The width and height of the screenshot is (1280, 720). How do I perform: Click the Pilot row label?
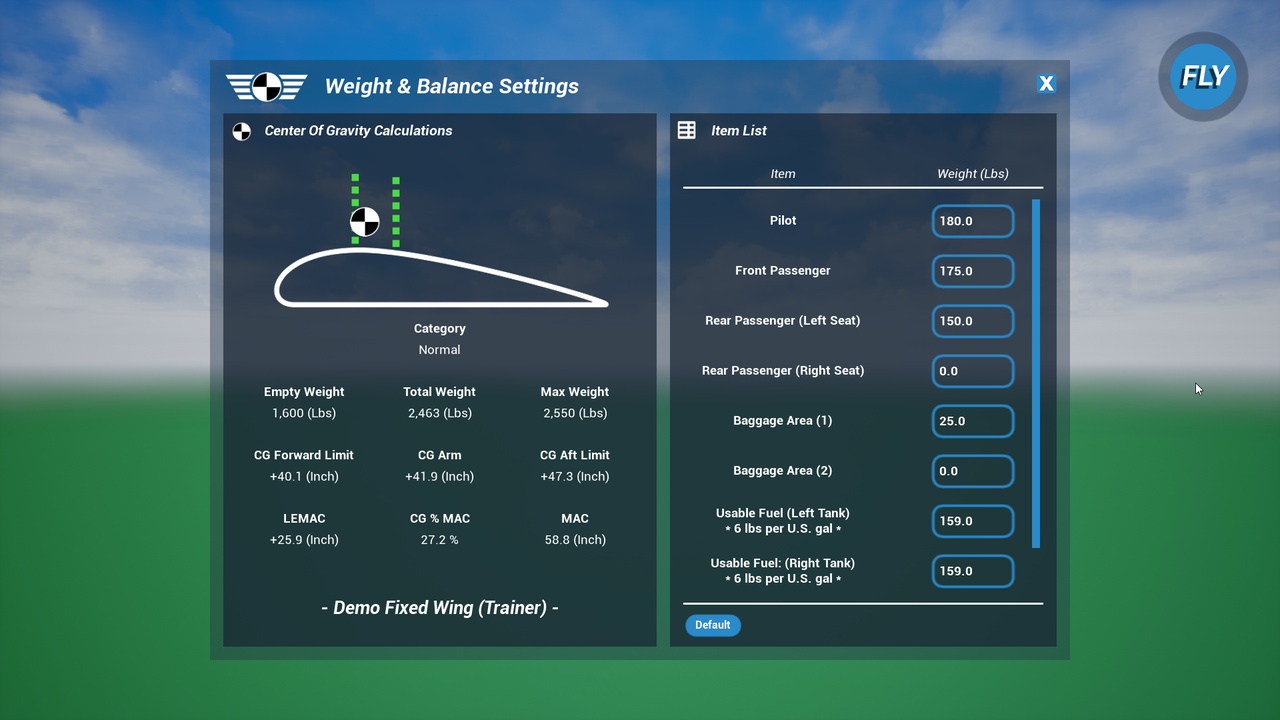click(x=783, y=221)
